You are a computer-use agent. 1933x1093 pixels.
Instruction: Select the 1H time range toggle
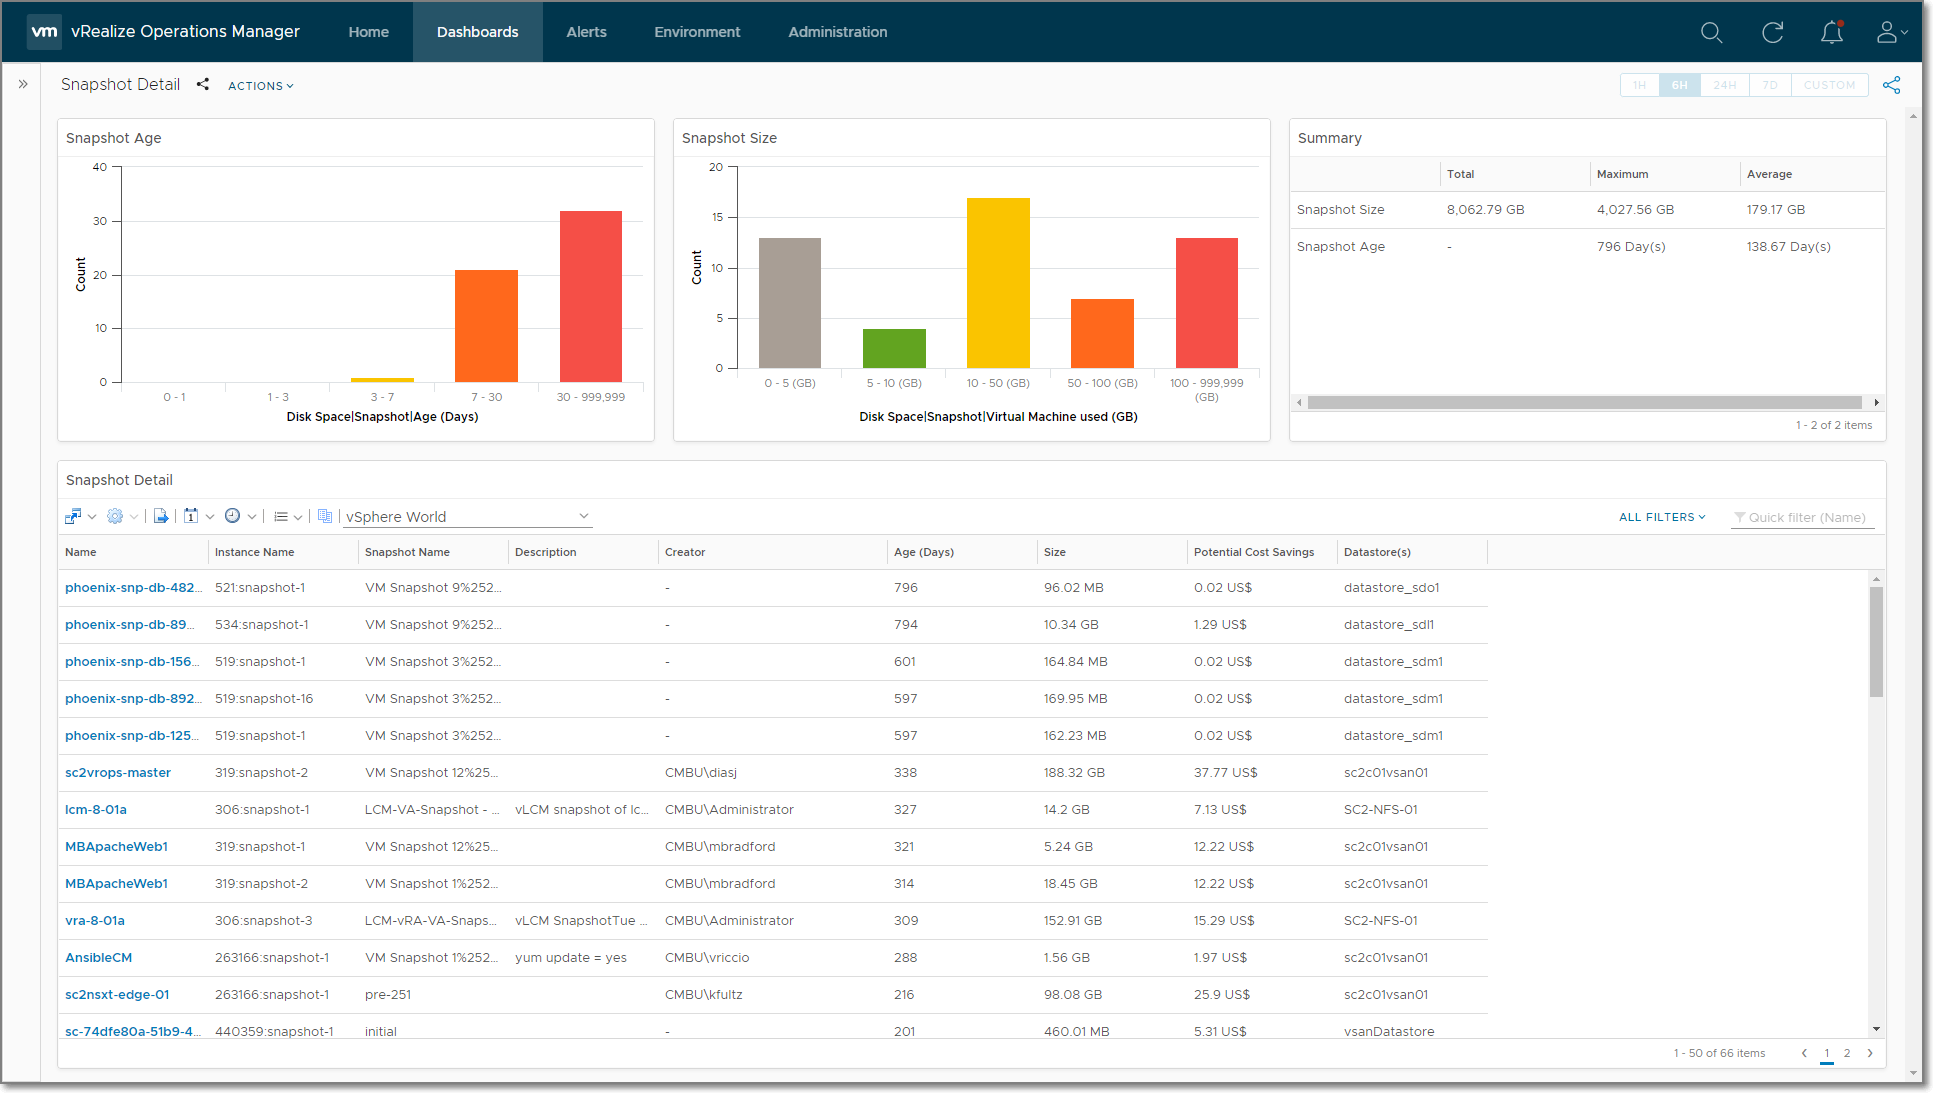tap(1639, 85)
